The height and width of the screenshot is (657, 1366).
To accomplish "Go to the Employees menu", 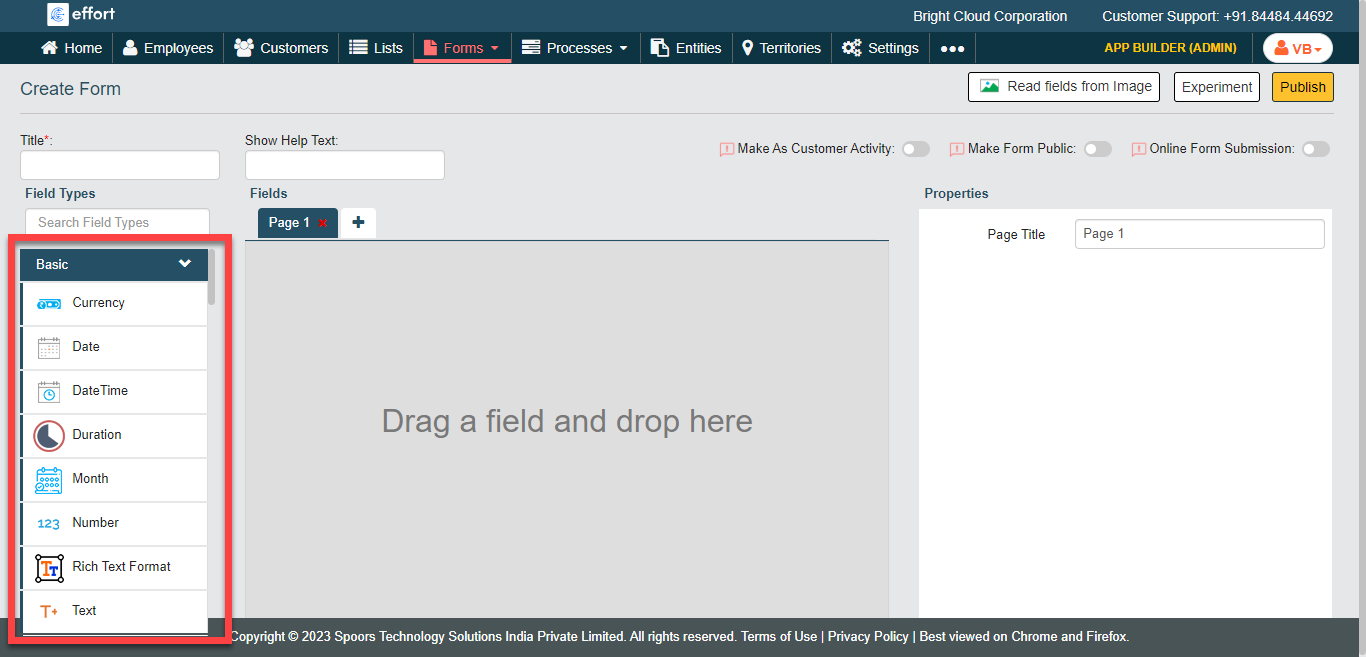I will coord(167,48).
